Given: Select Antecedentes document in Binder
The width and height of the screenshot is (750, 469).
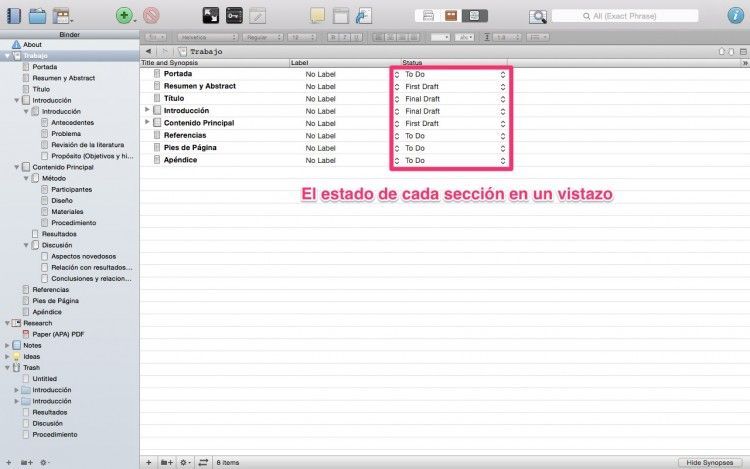Looking at the screenshot, I should click(73, 122).
